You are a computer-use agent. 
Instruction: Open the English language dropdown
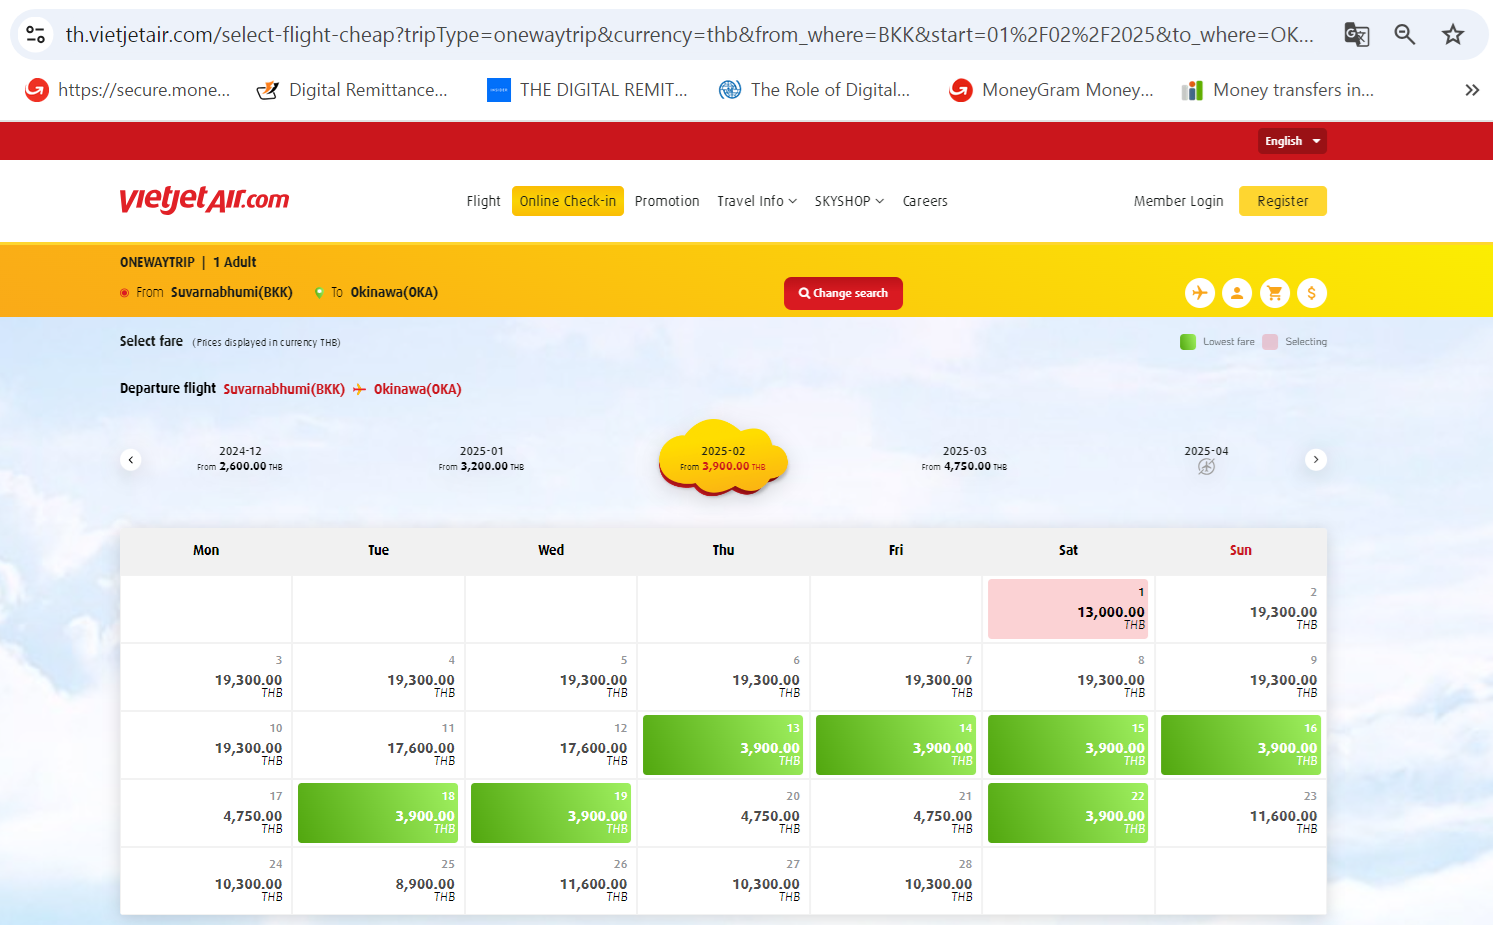point(1292,141)
